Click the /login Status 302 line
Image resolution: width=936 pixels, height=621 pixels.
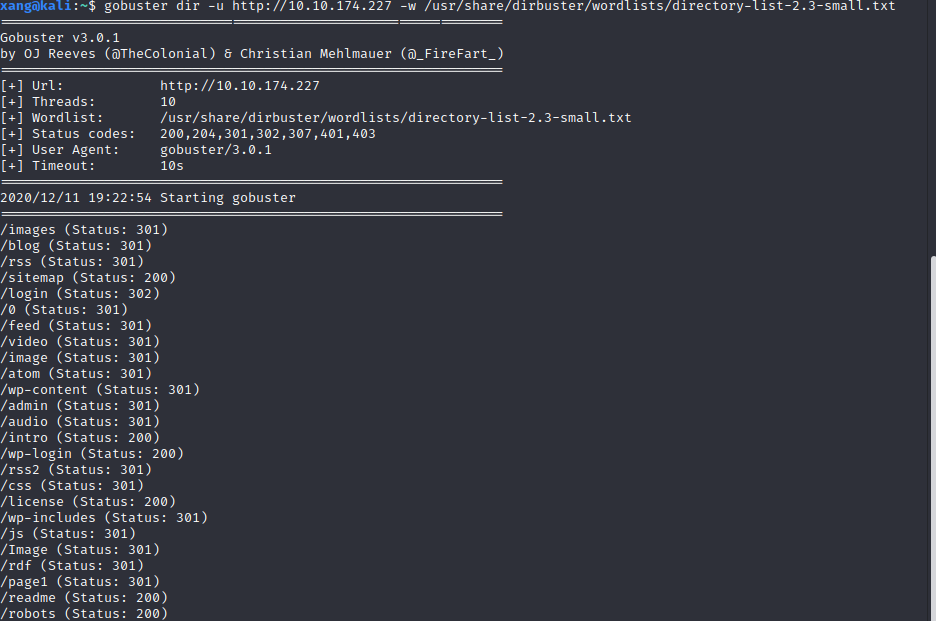[x=80, y=294]
